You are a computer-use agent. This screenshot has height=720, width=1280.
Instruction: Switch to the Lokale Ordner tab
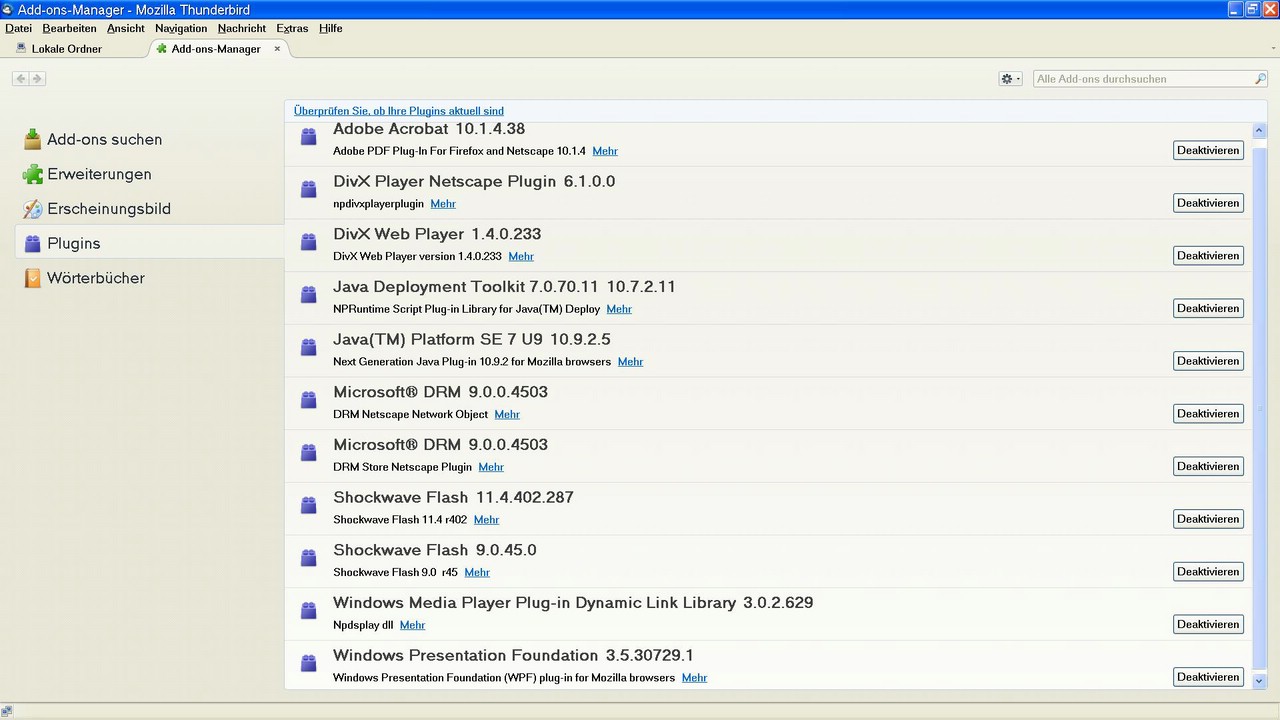(x=66, y=48)
